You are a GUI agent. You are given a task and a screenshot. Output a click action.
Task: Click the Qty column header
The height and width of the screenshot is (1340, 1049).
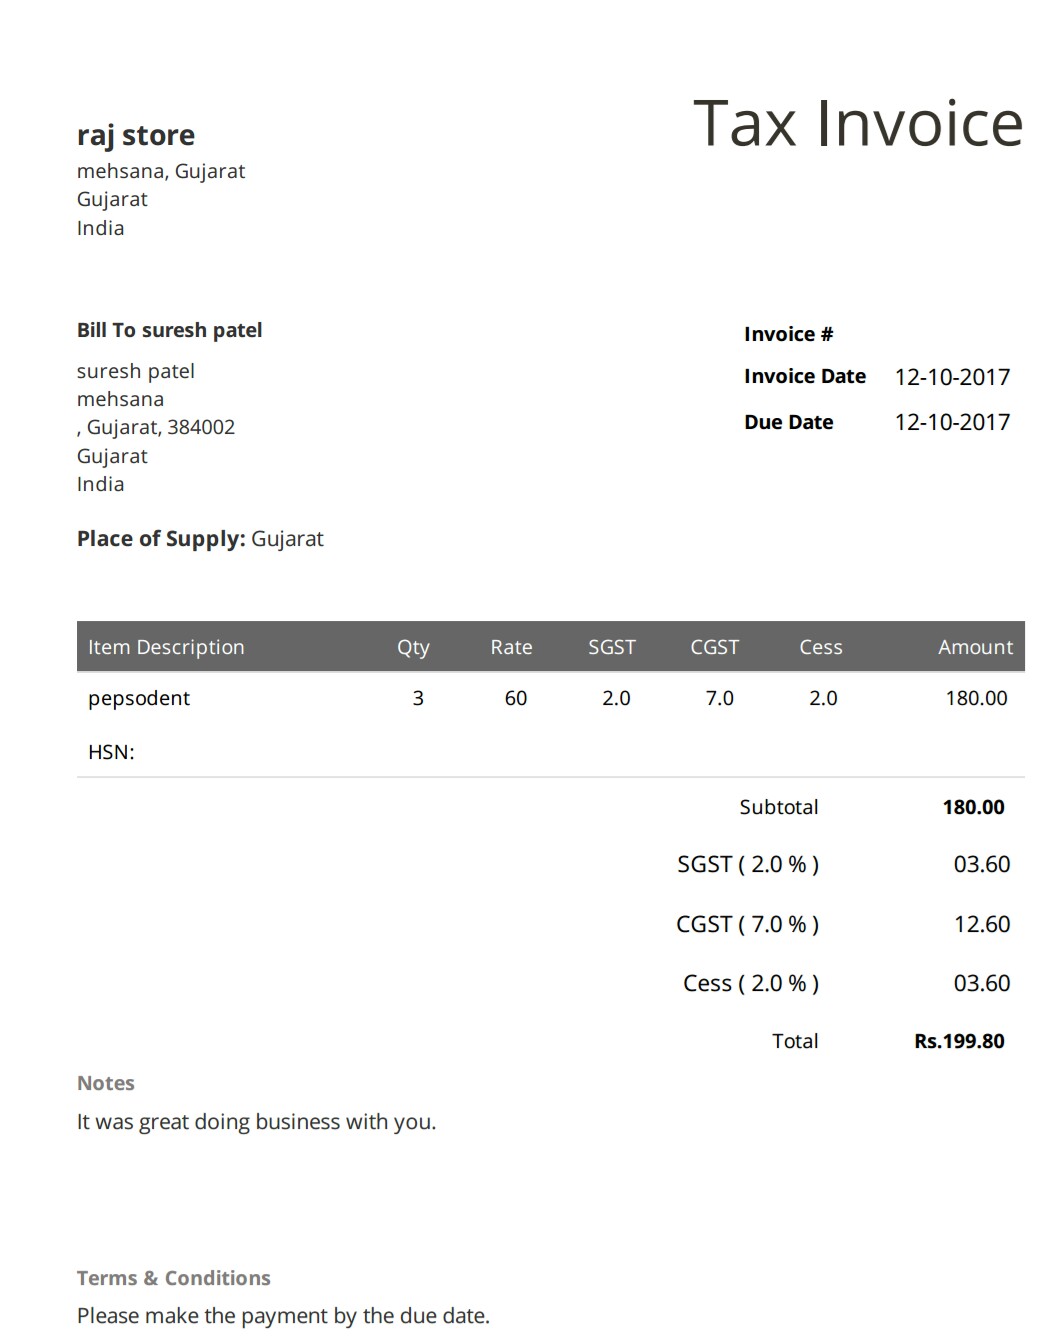coord(413,647)
